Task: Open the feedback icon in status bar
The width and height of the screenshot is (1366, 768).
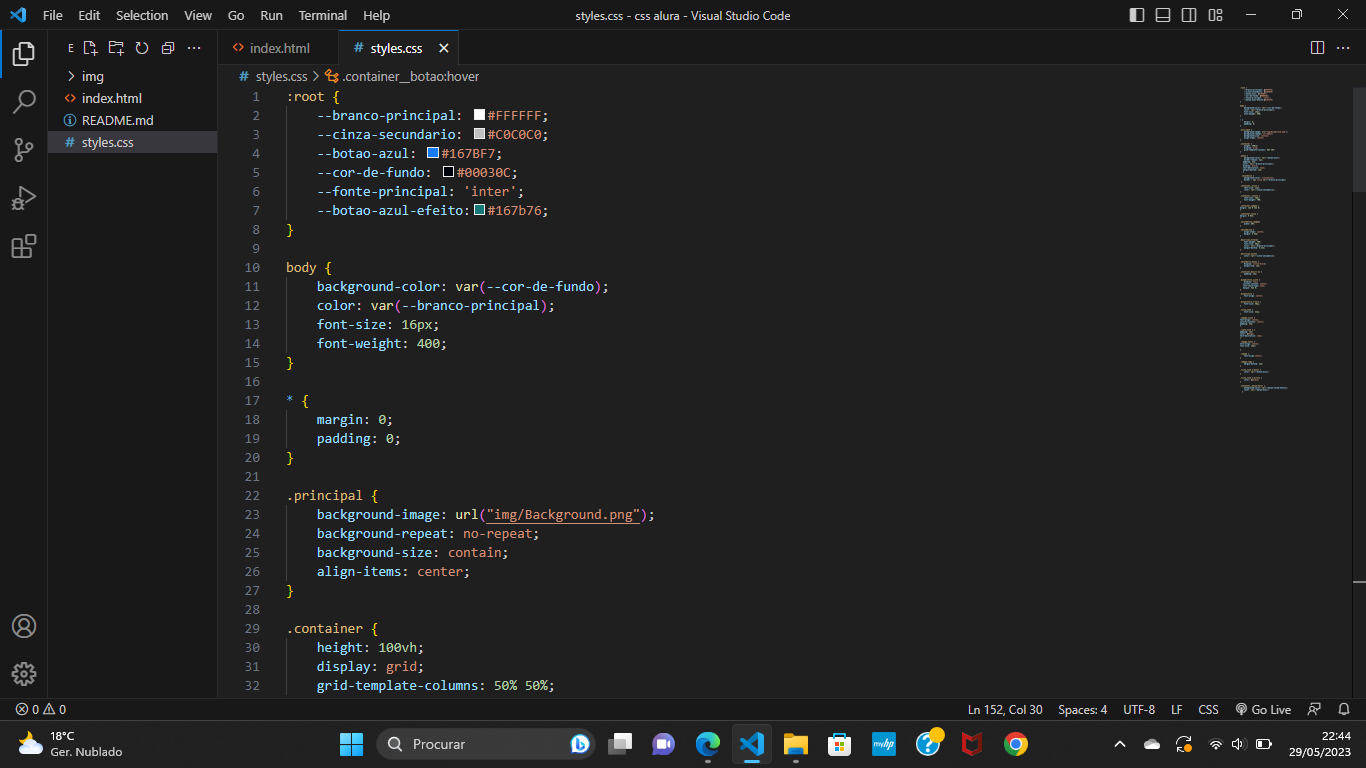Action: pos(1315,710)
